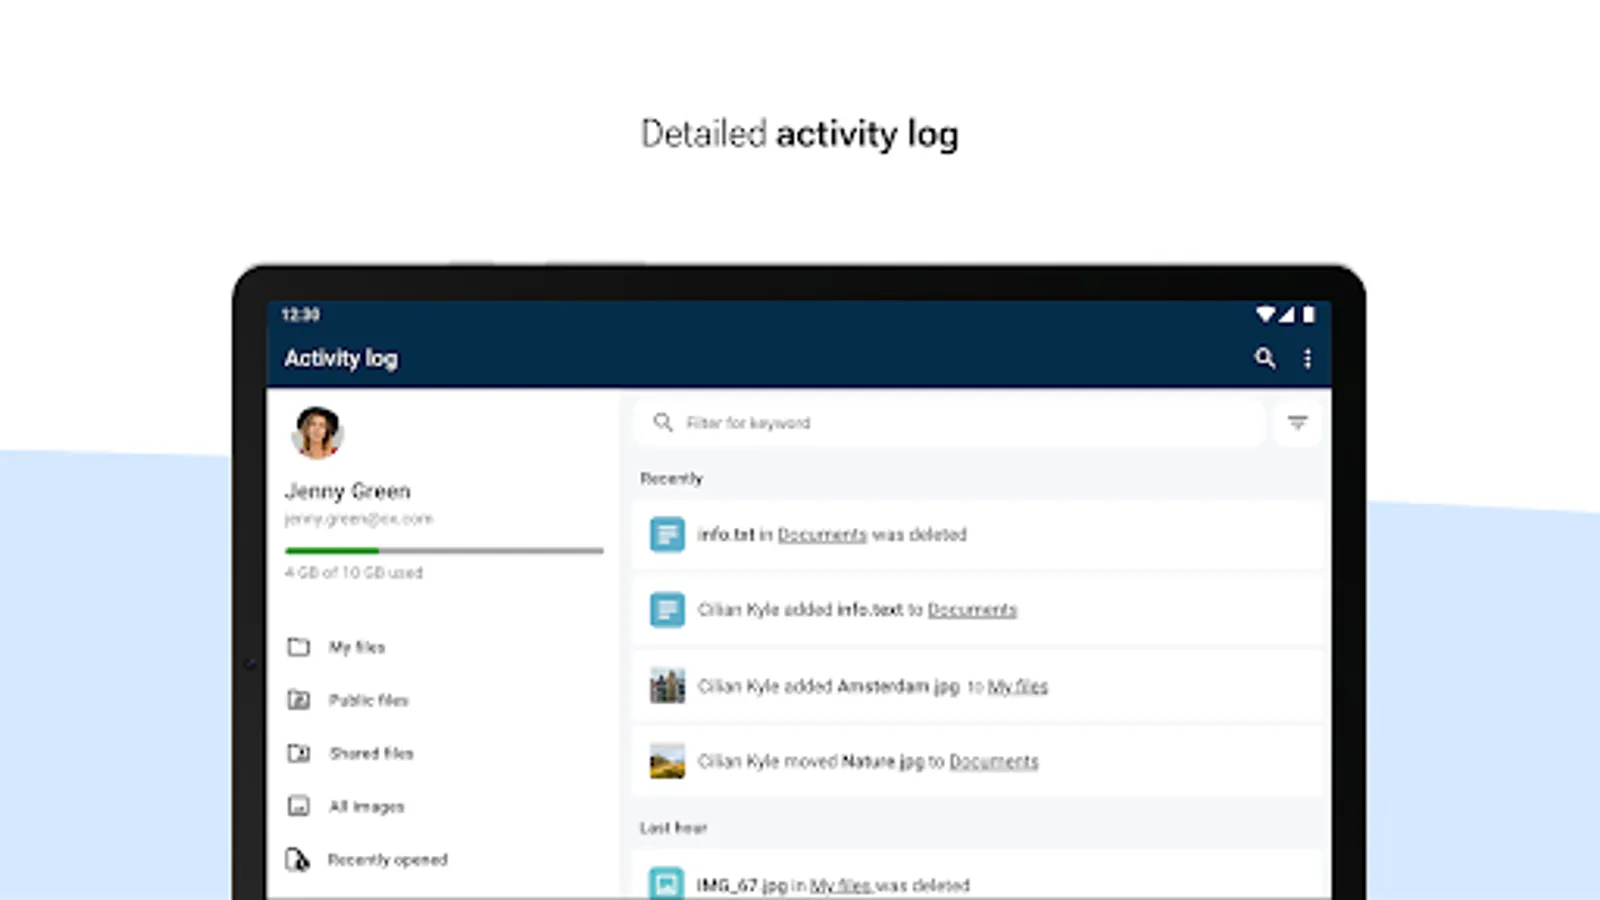
Task: Click the jenny.green email address
Action: point(359,519)
